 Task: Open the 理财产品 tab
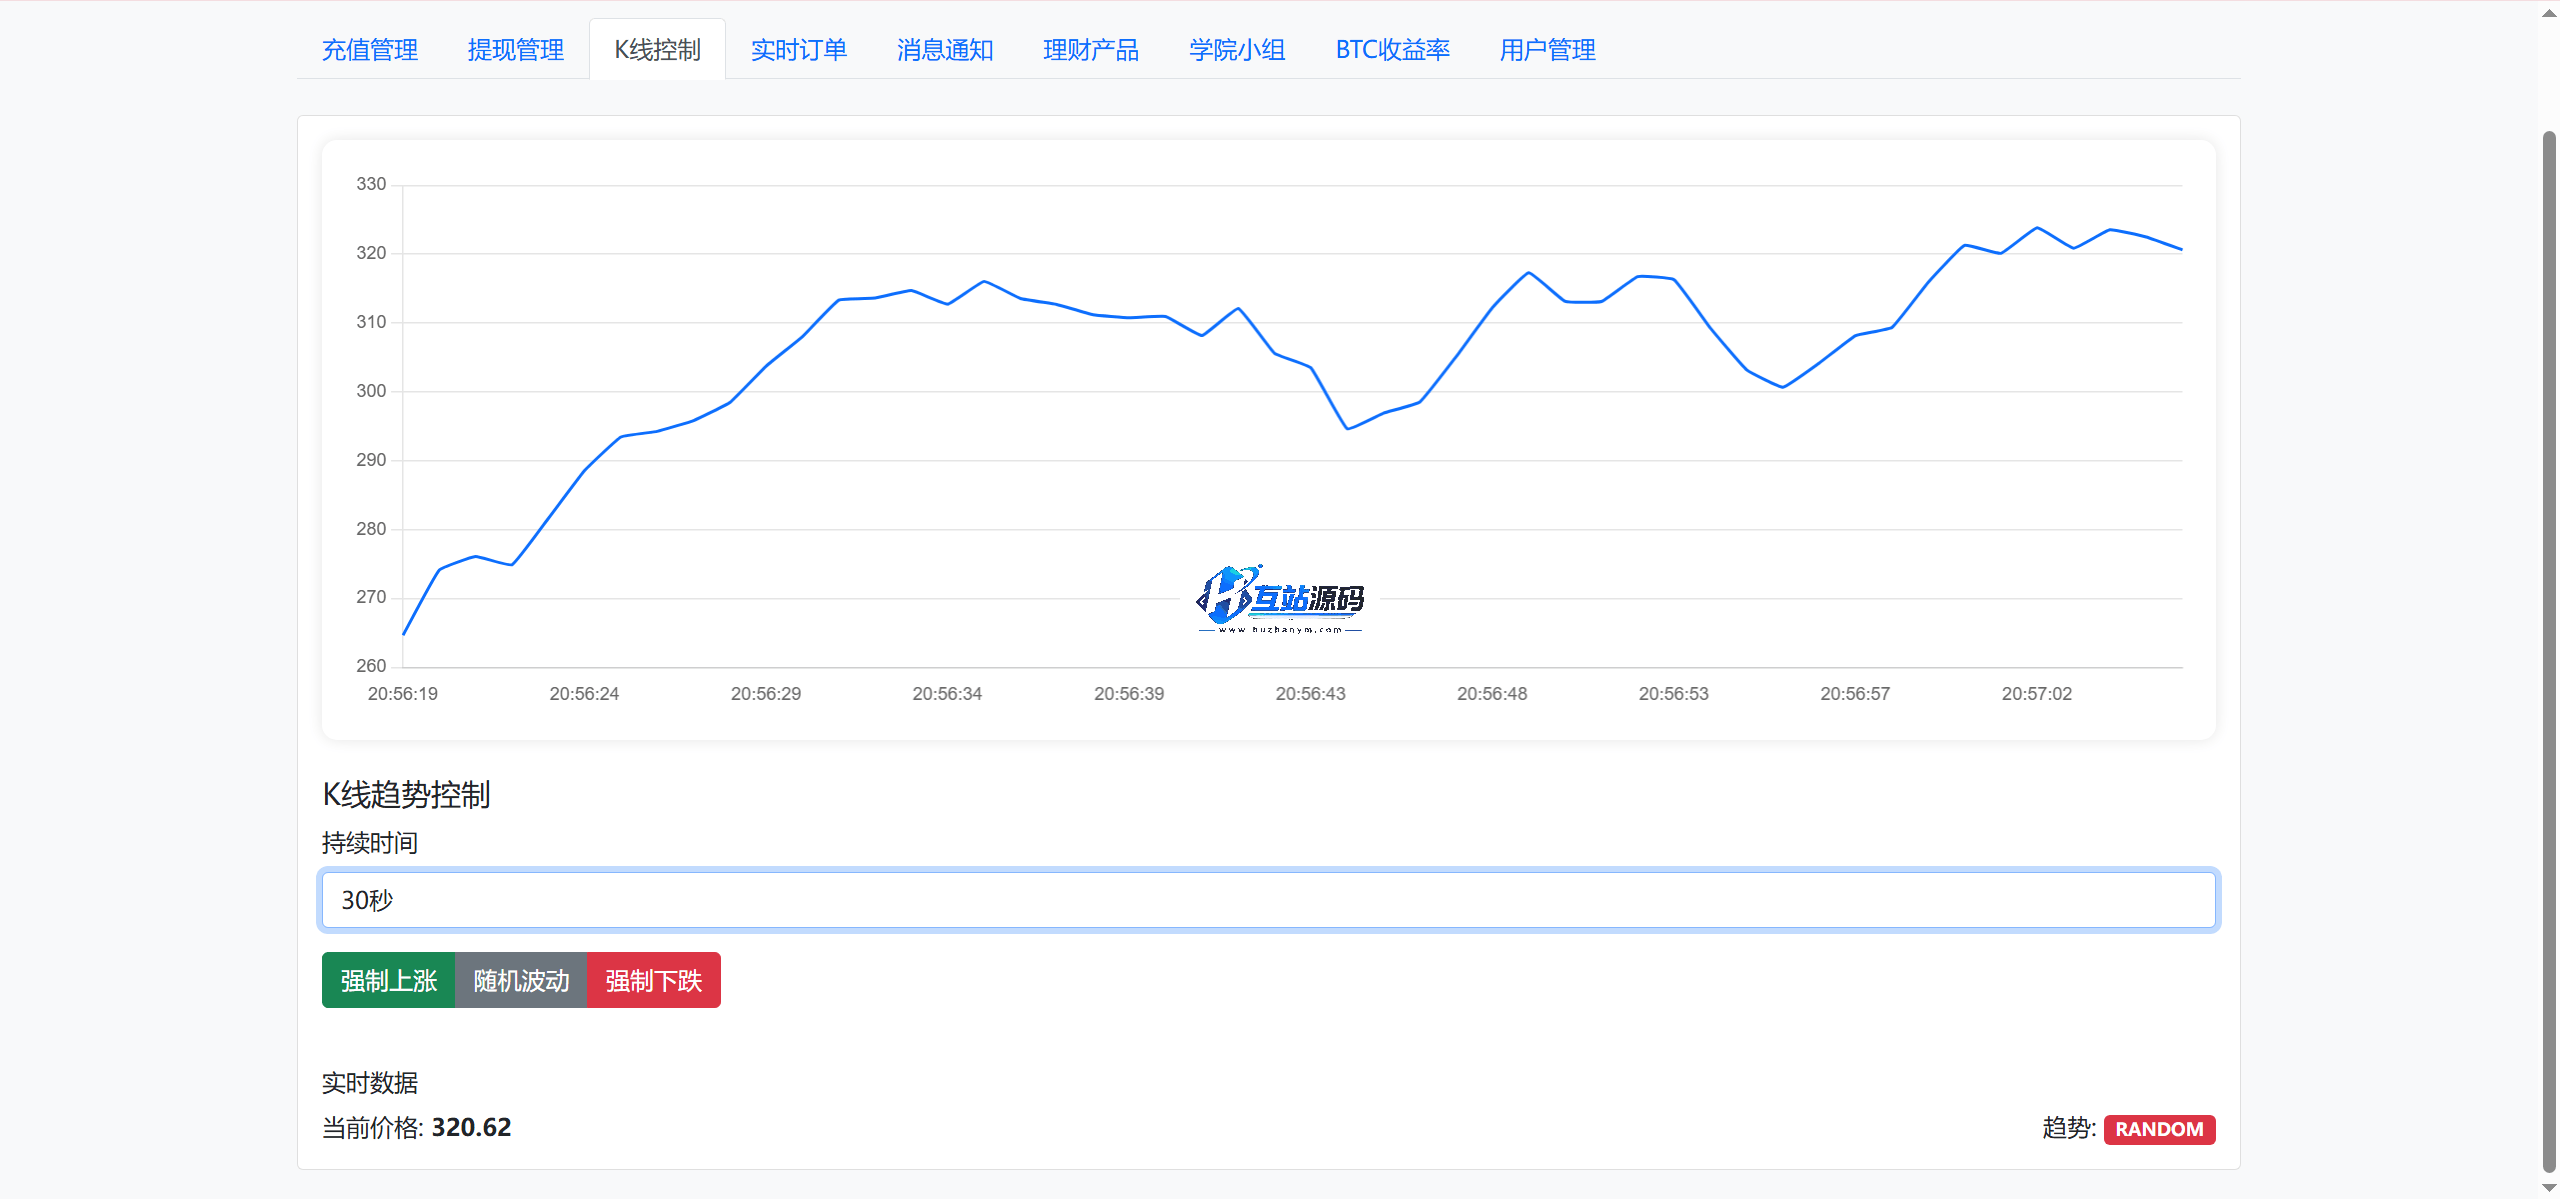tap(1090, 50)
